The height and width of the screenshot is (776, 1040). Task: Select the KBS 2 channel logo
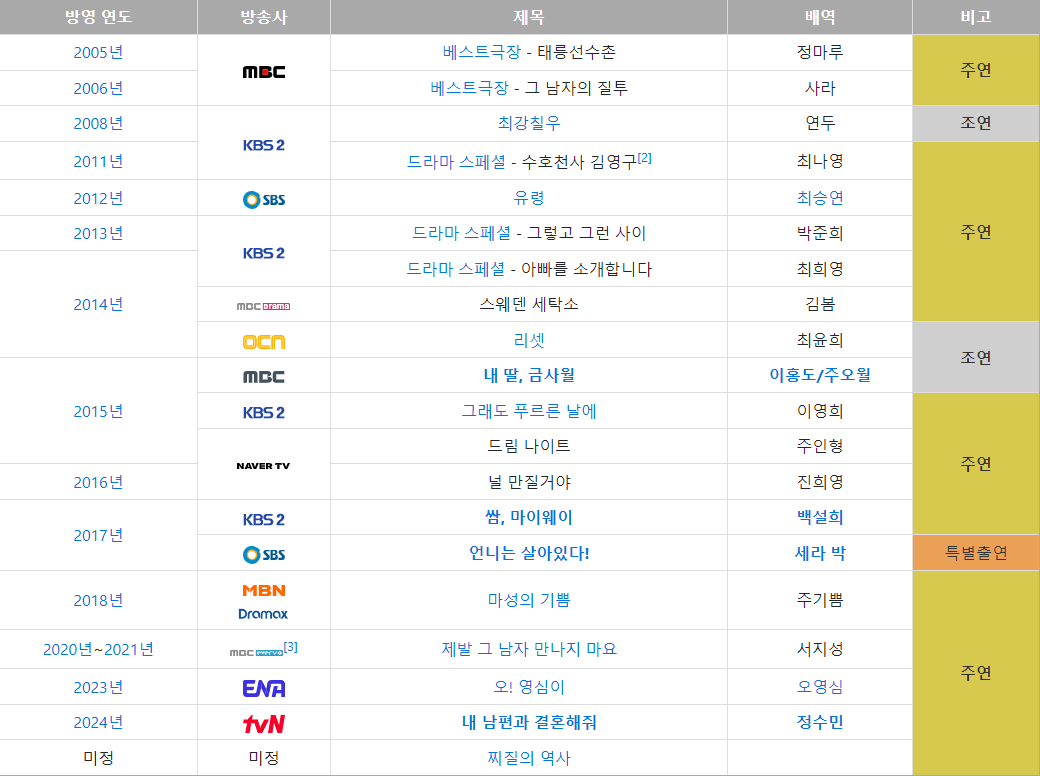[266, 142]
